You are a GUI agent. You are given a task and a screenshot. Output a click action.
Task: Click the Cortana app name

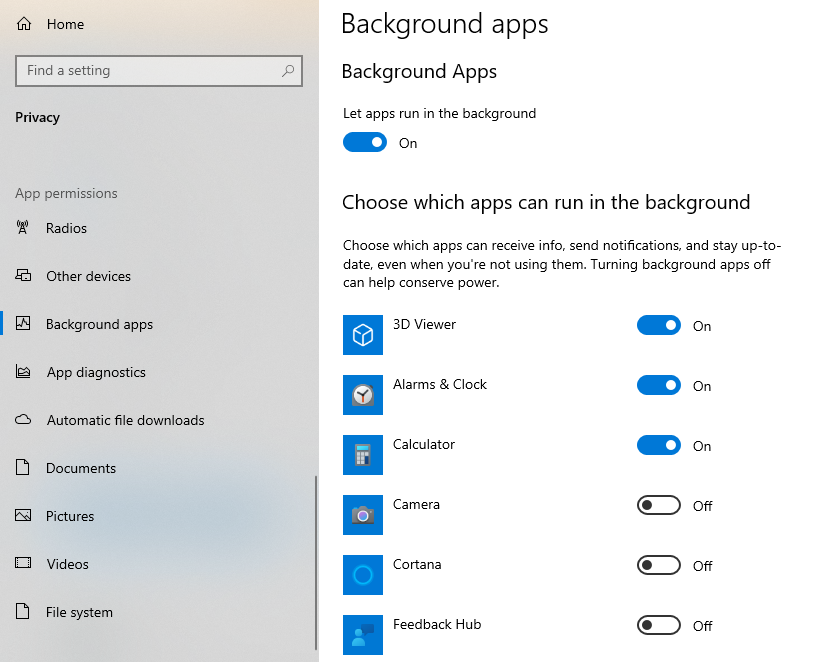pos(417,565)
